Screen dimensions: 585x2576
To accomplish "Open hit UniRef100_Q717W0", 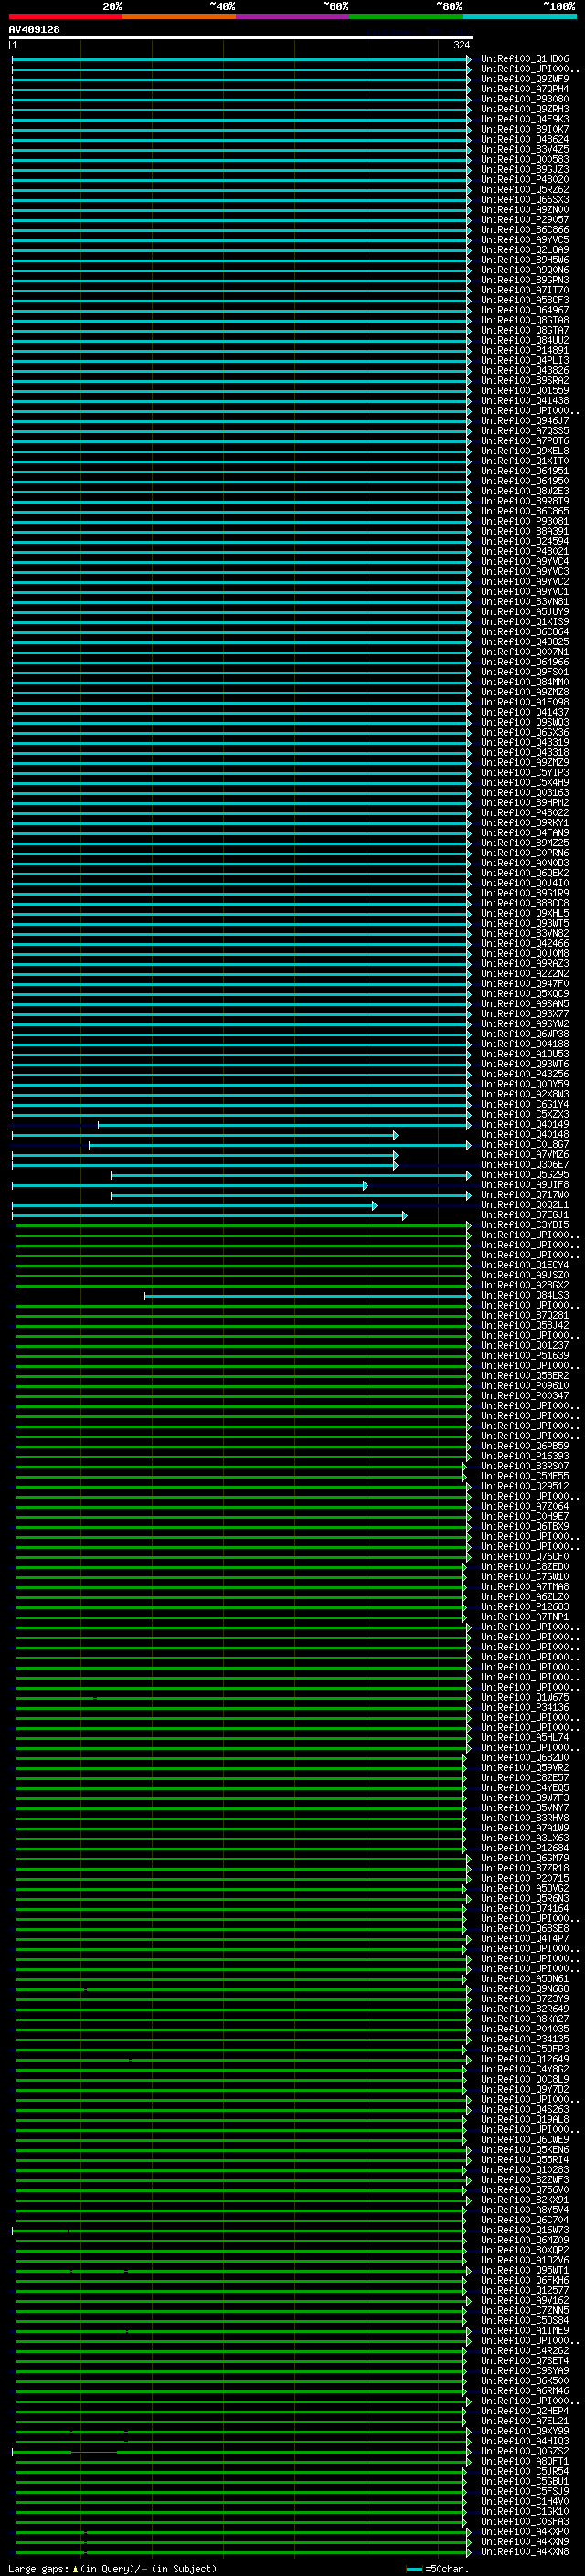I will 525,1195.
